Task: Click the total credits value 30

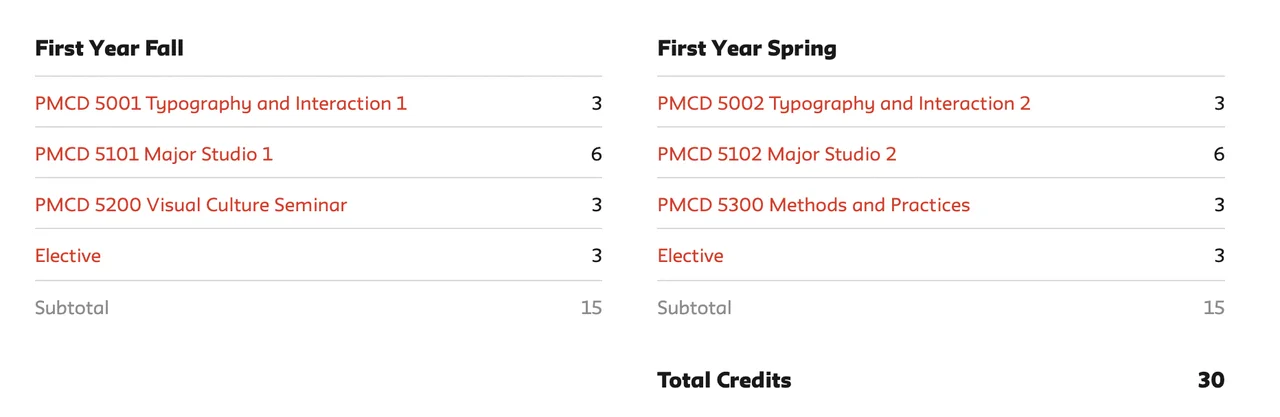Action: click(x=1210, y=380)
